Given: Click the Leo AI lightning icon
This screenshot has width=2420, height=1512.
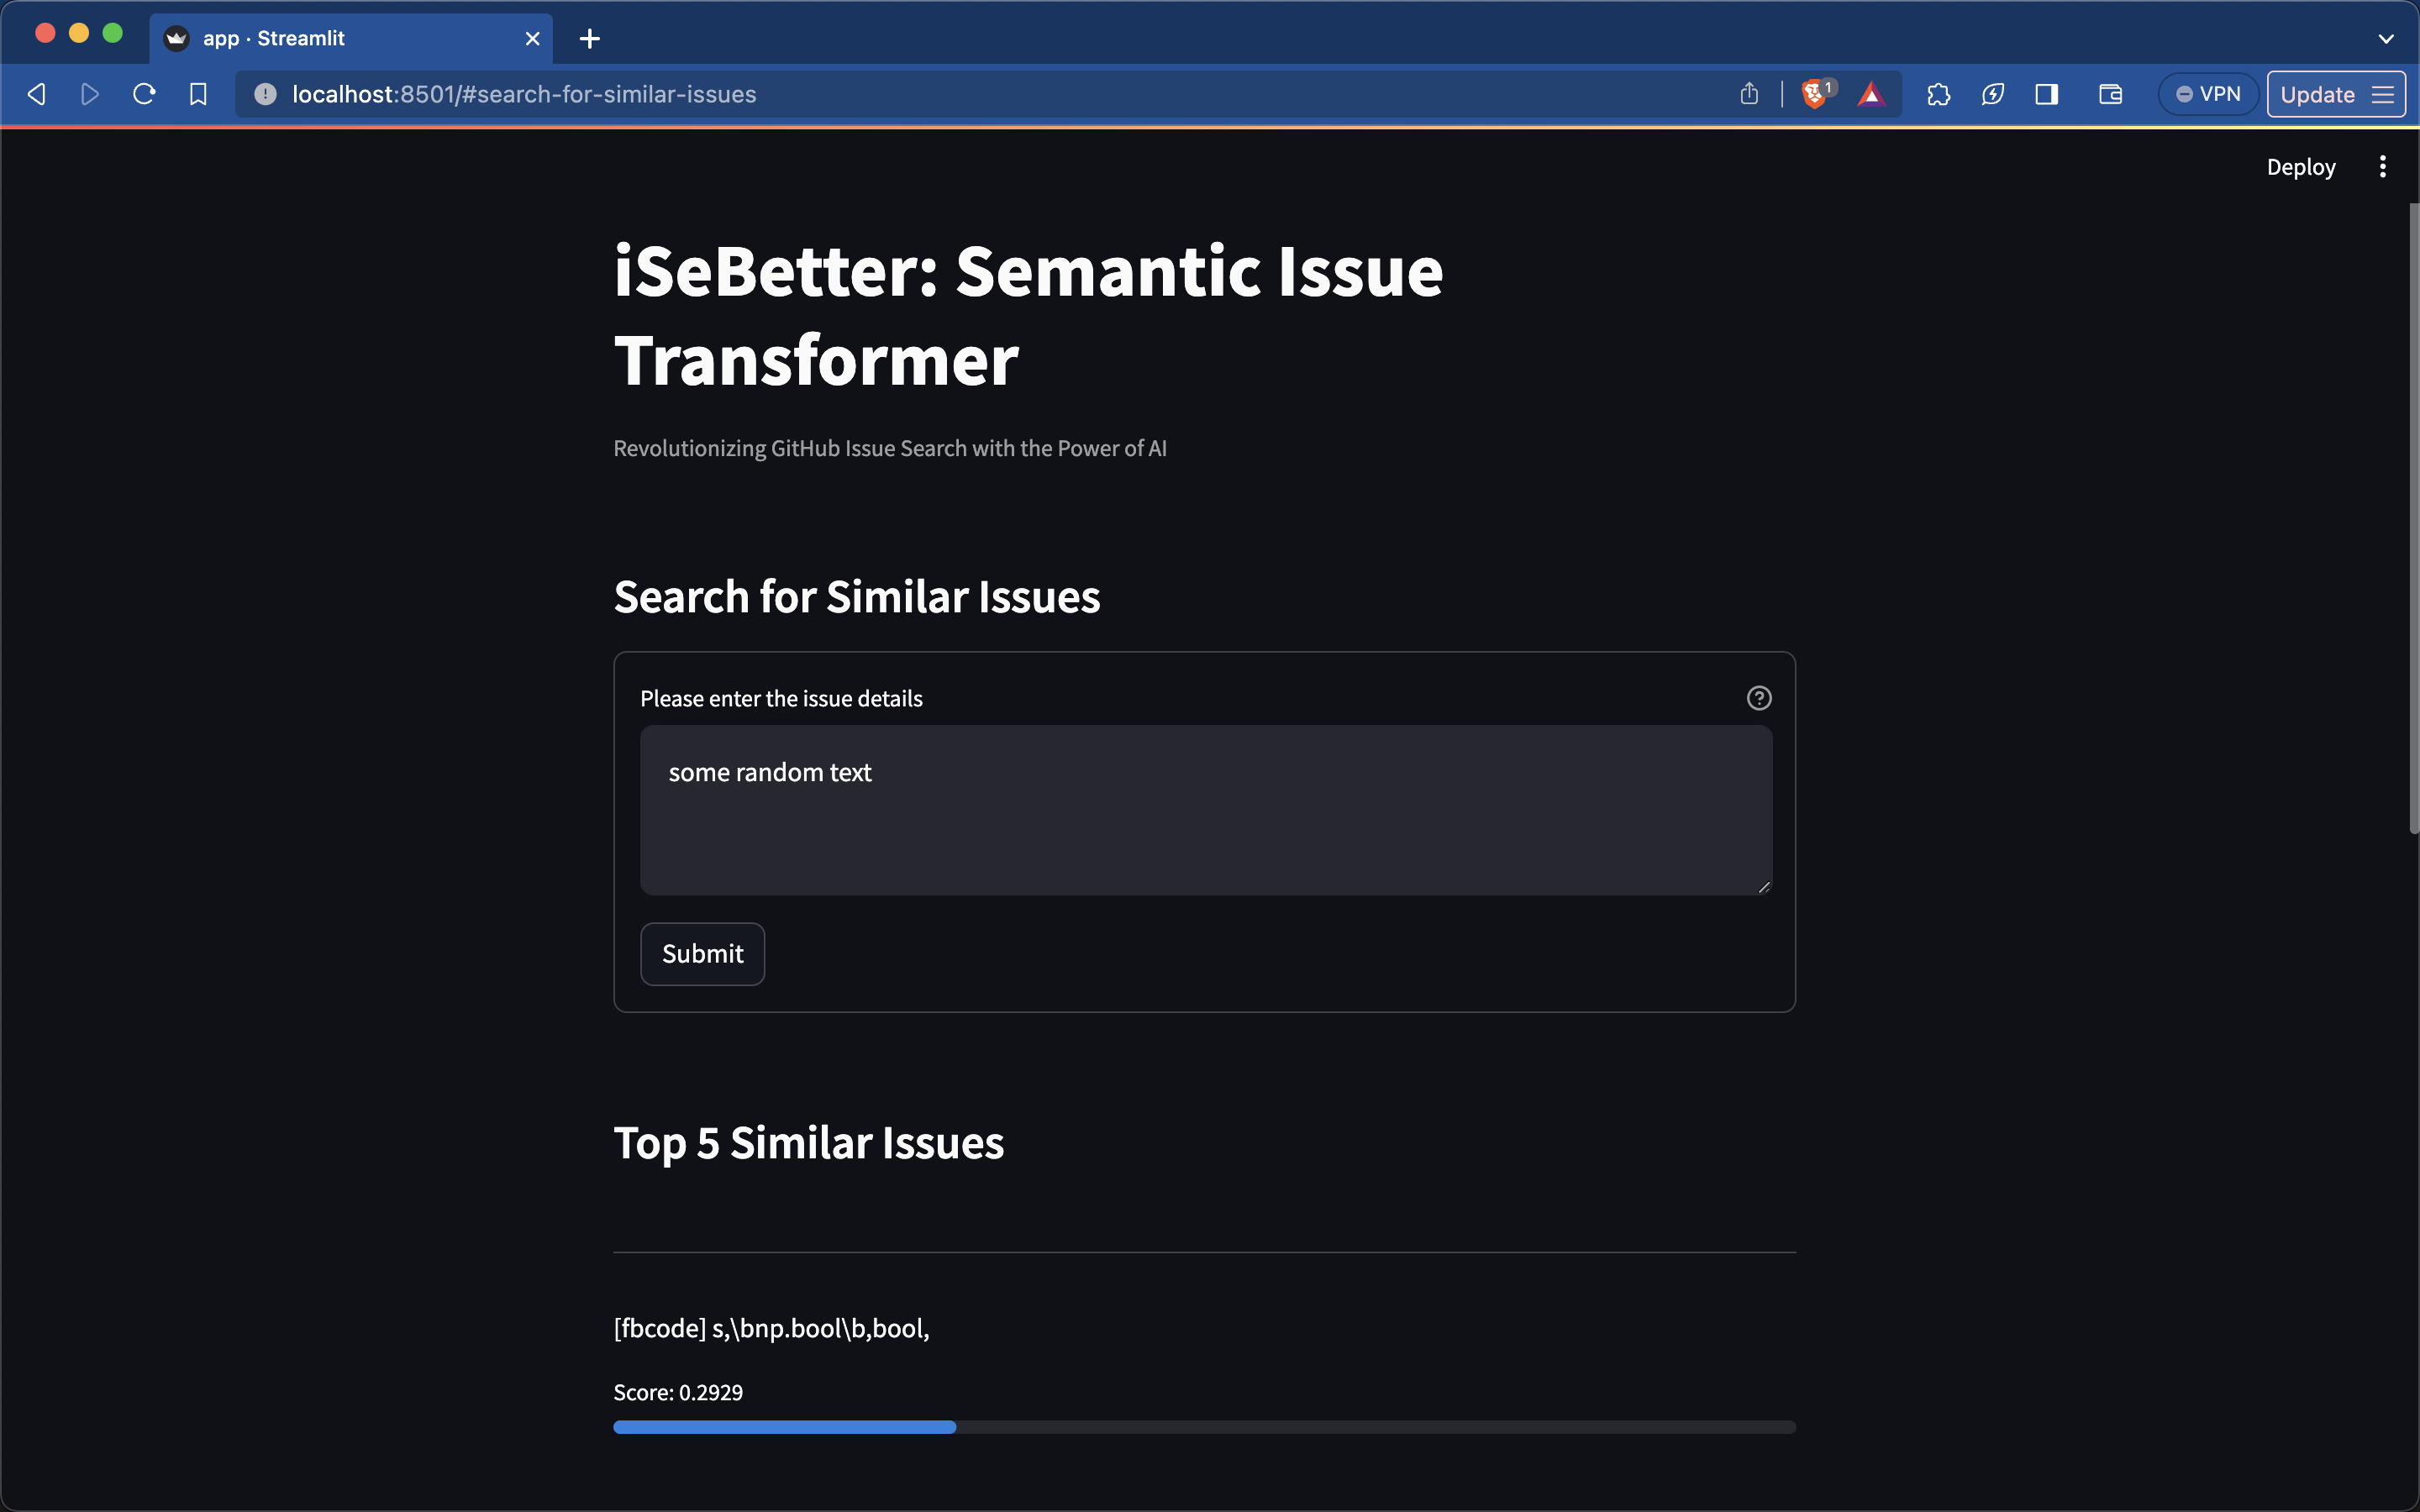Looking at the screenshot, I should pyautogui.click(x=1992, y=94).
